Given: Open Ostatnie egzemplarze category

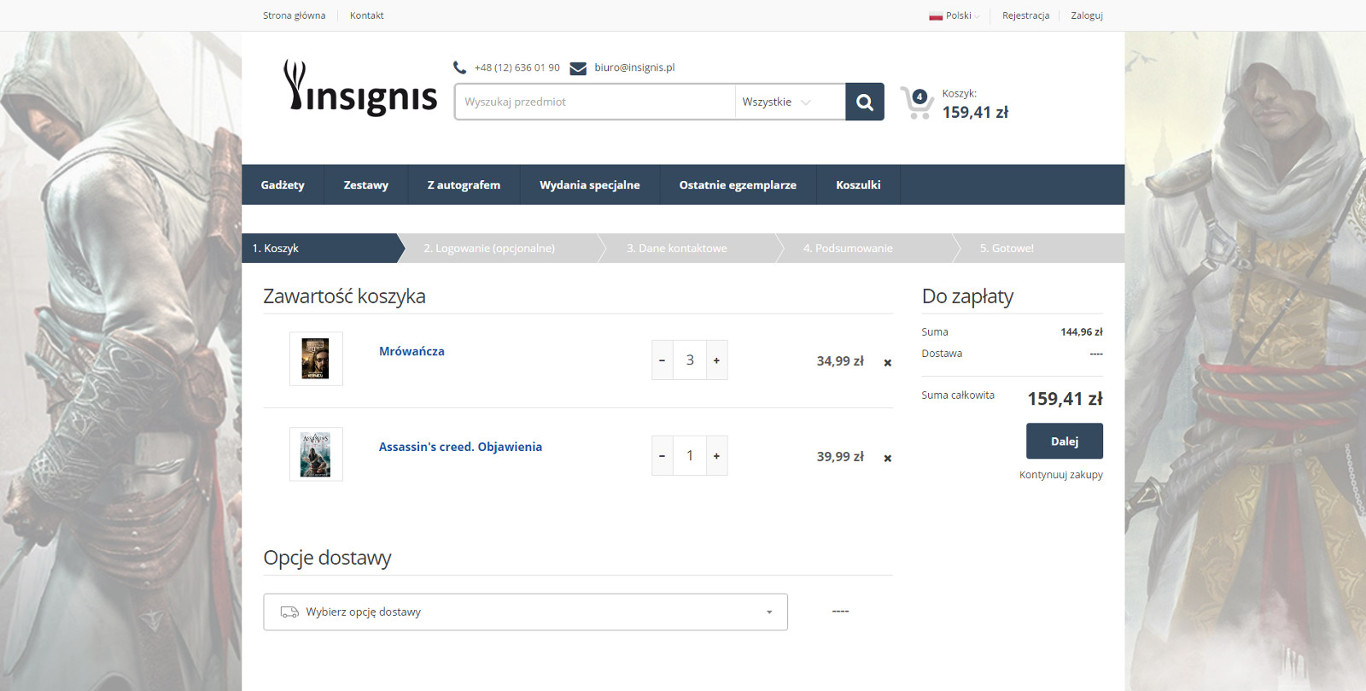Looking at the screenshot, I should tap(738, 185).
